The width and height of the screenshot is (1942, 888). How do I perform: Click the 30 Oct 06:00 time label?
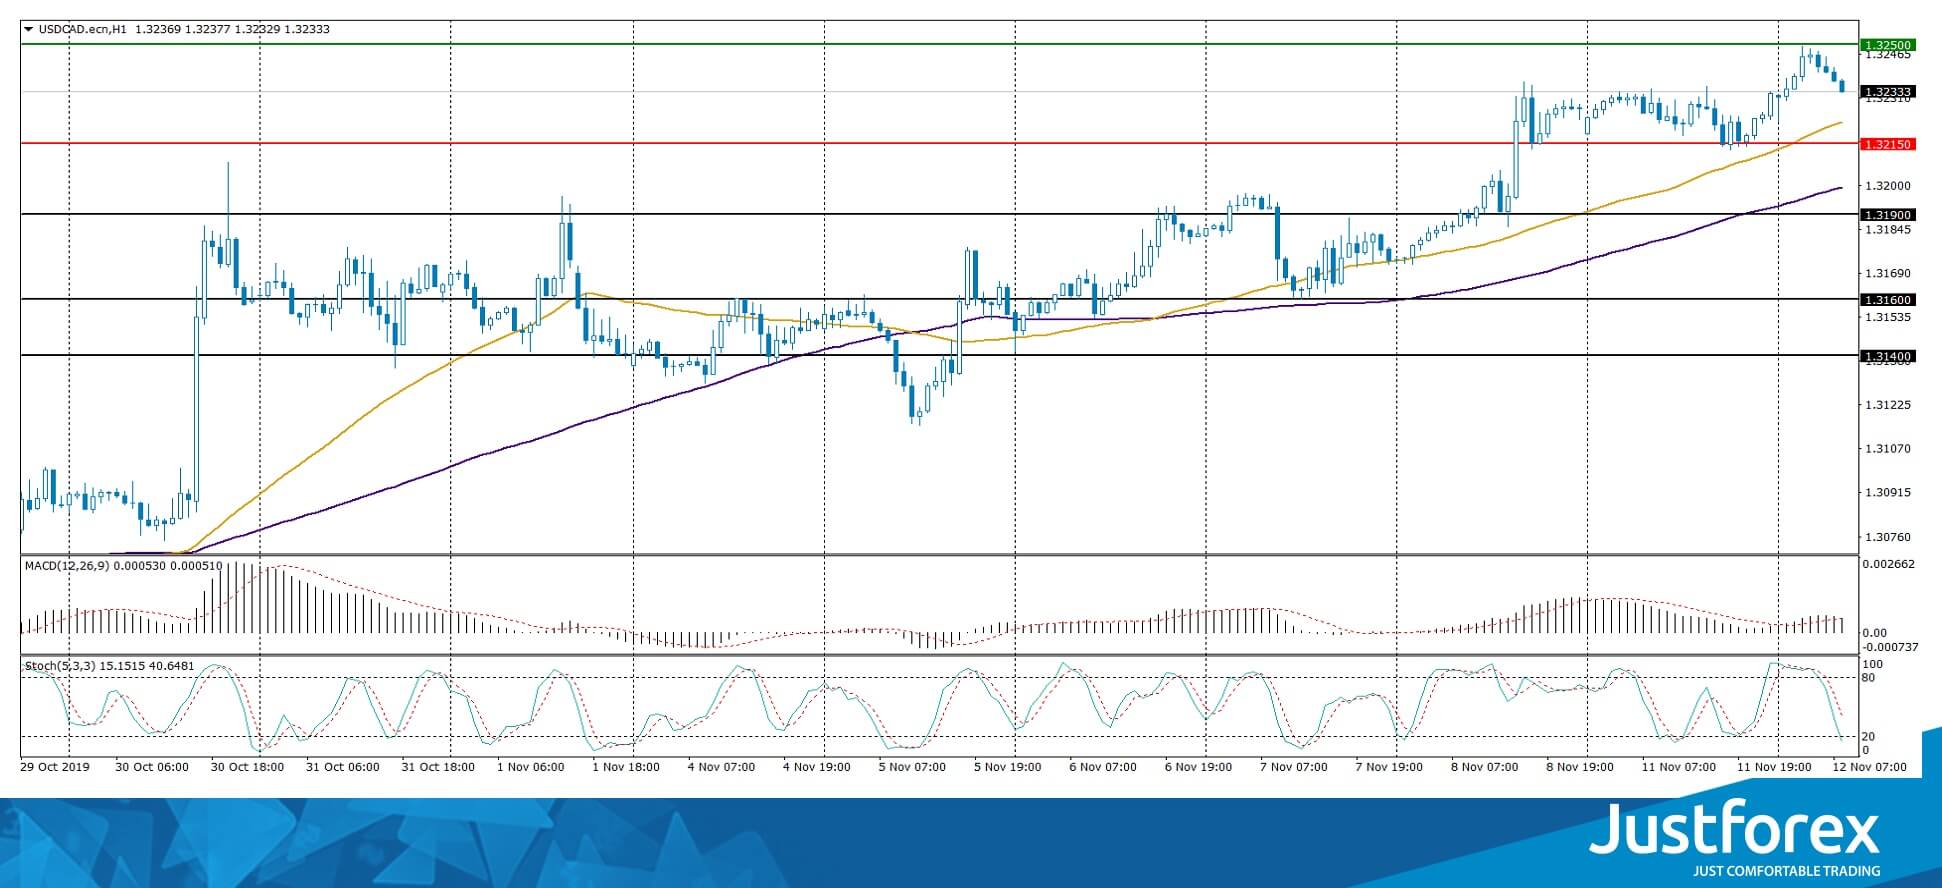tap(152, 768)
